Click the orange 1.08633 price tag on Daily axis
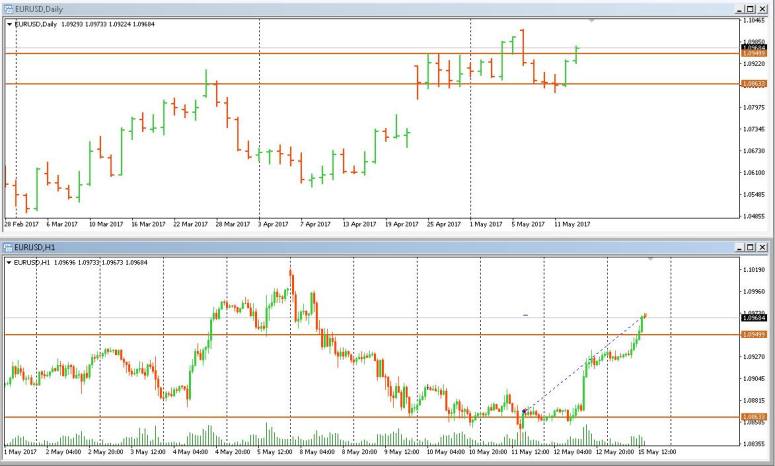Viewport: 775px width, 466px height. (x=754, y=85)
